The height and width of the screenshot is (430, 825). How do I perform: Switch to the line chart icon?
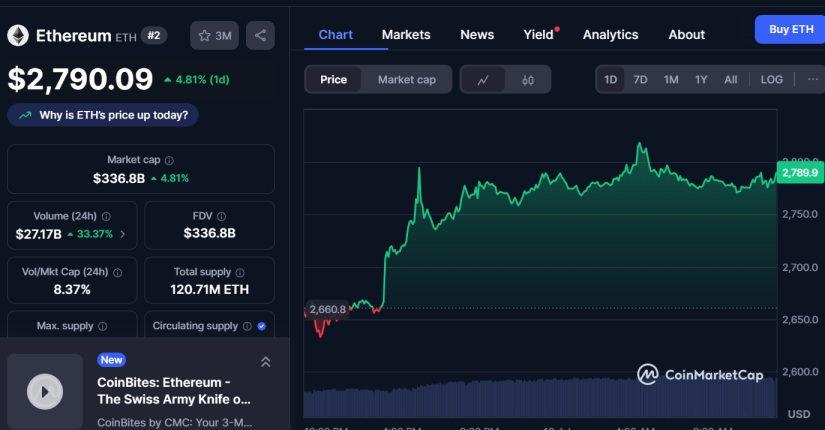[x=483, y=80]
